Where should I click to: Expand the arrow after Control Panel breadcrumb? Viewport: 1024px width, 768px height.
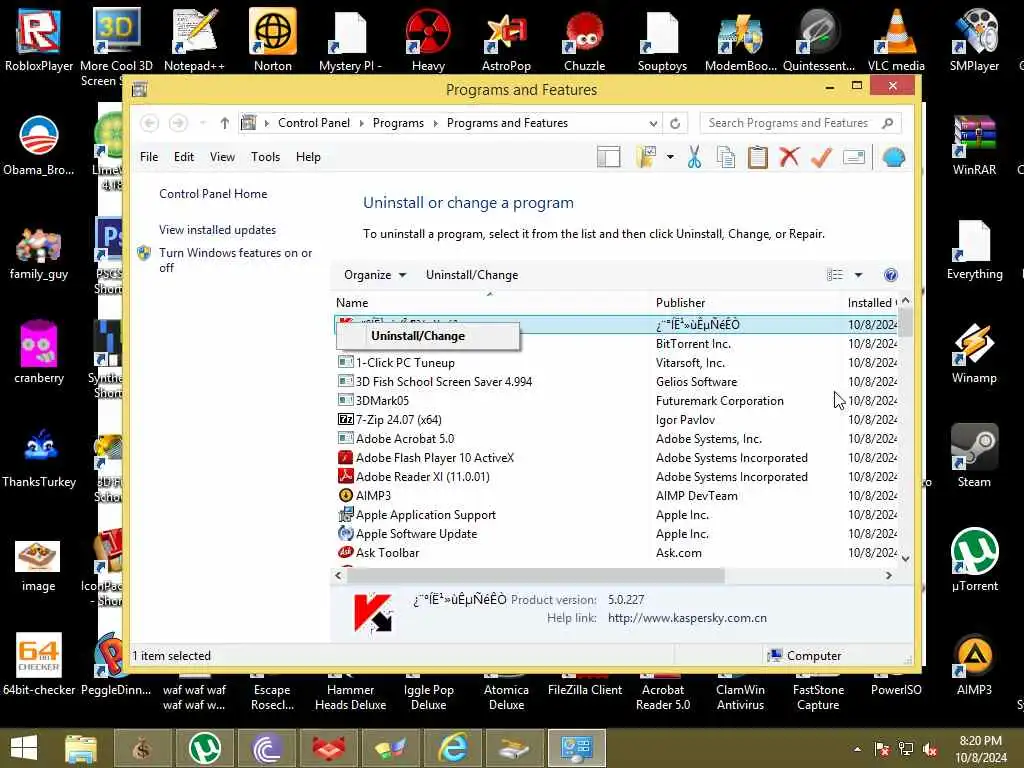pyautogui.click(x=361, y=123)
